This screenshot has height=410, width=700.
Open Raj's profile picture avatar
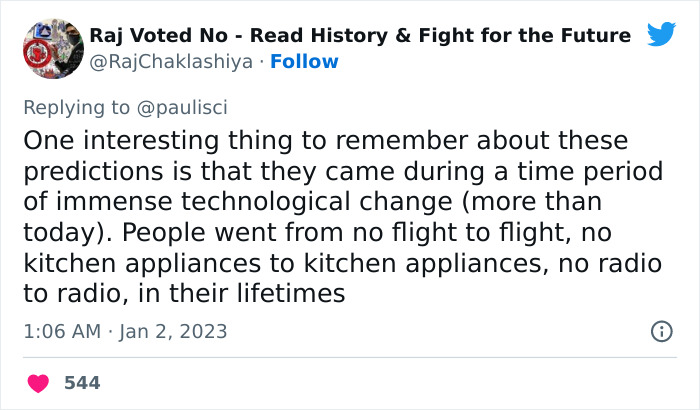click(51, 47)
